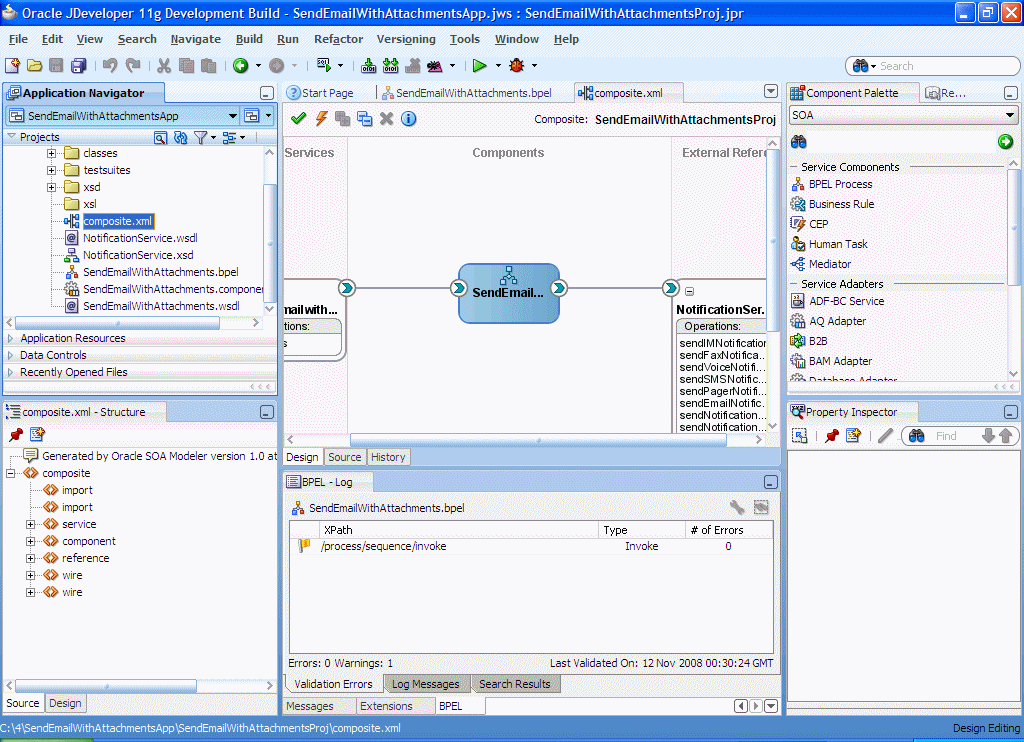Click the Cut scissors toolbar icon
Viewport: 1024px width, 742px height.
pyautogui.click(x=164, y=65)
